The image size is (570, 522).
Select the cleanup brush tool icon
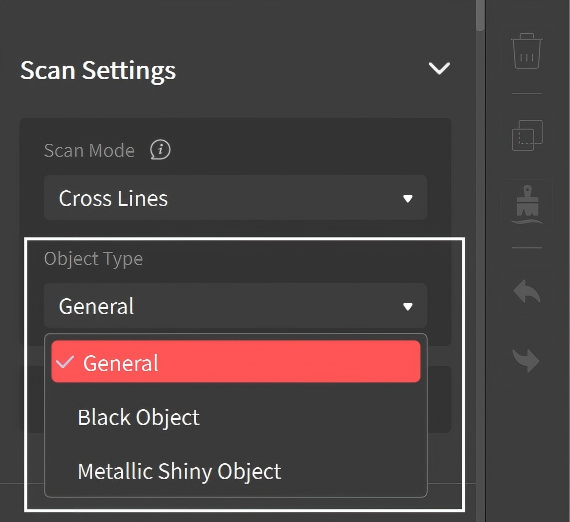pyautogui.click(x=527, y=205)
